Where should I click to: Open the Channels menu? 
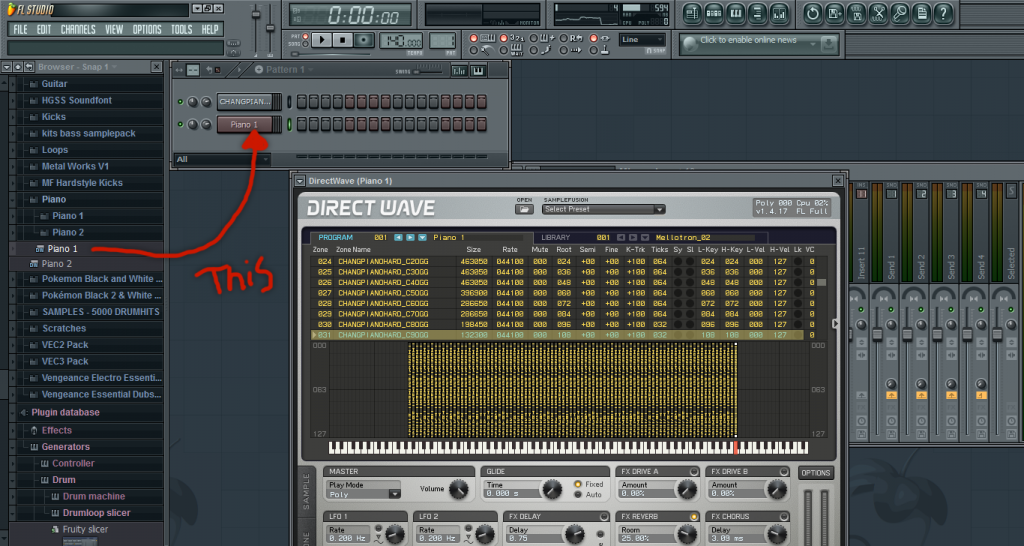click(78, 29)
